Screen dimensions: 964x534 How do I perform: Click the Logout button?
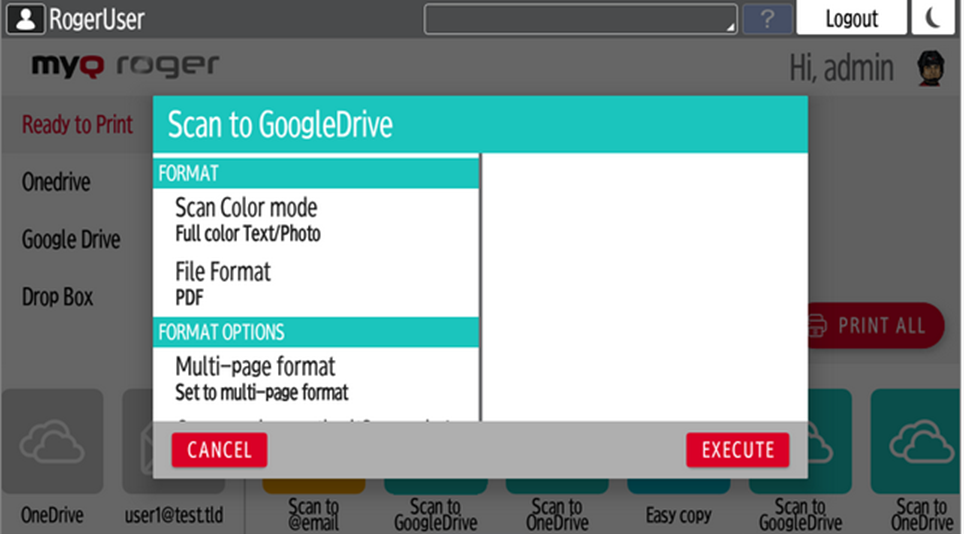851,18
